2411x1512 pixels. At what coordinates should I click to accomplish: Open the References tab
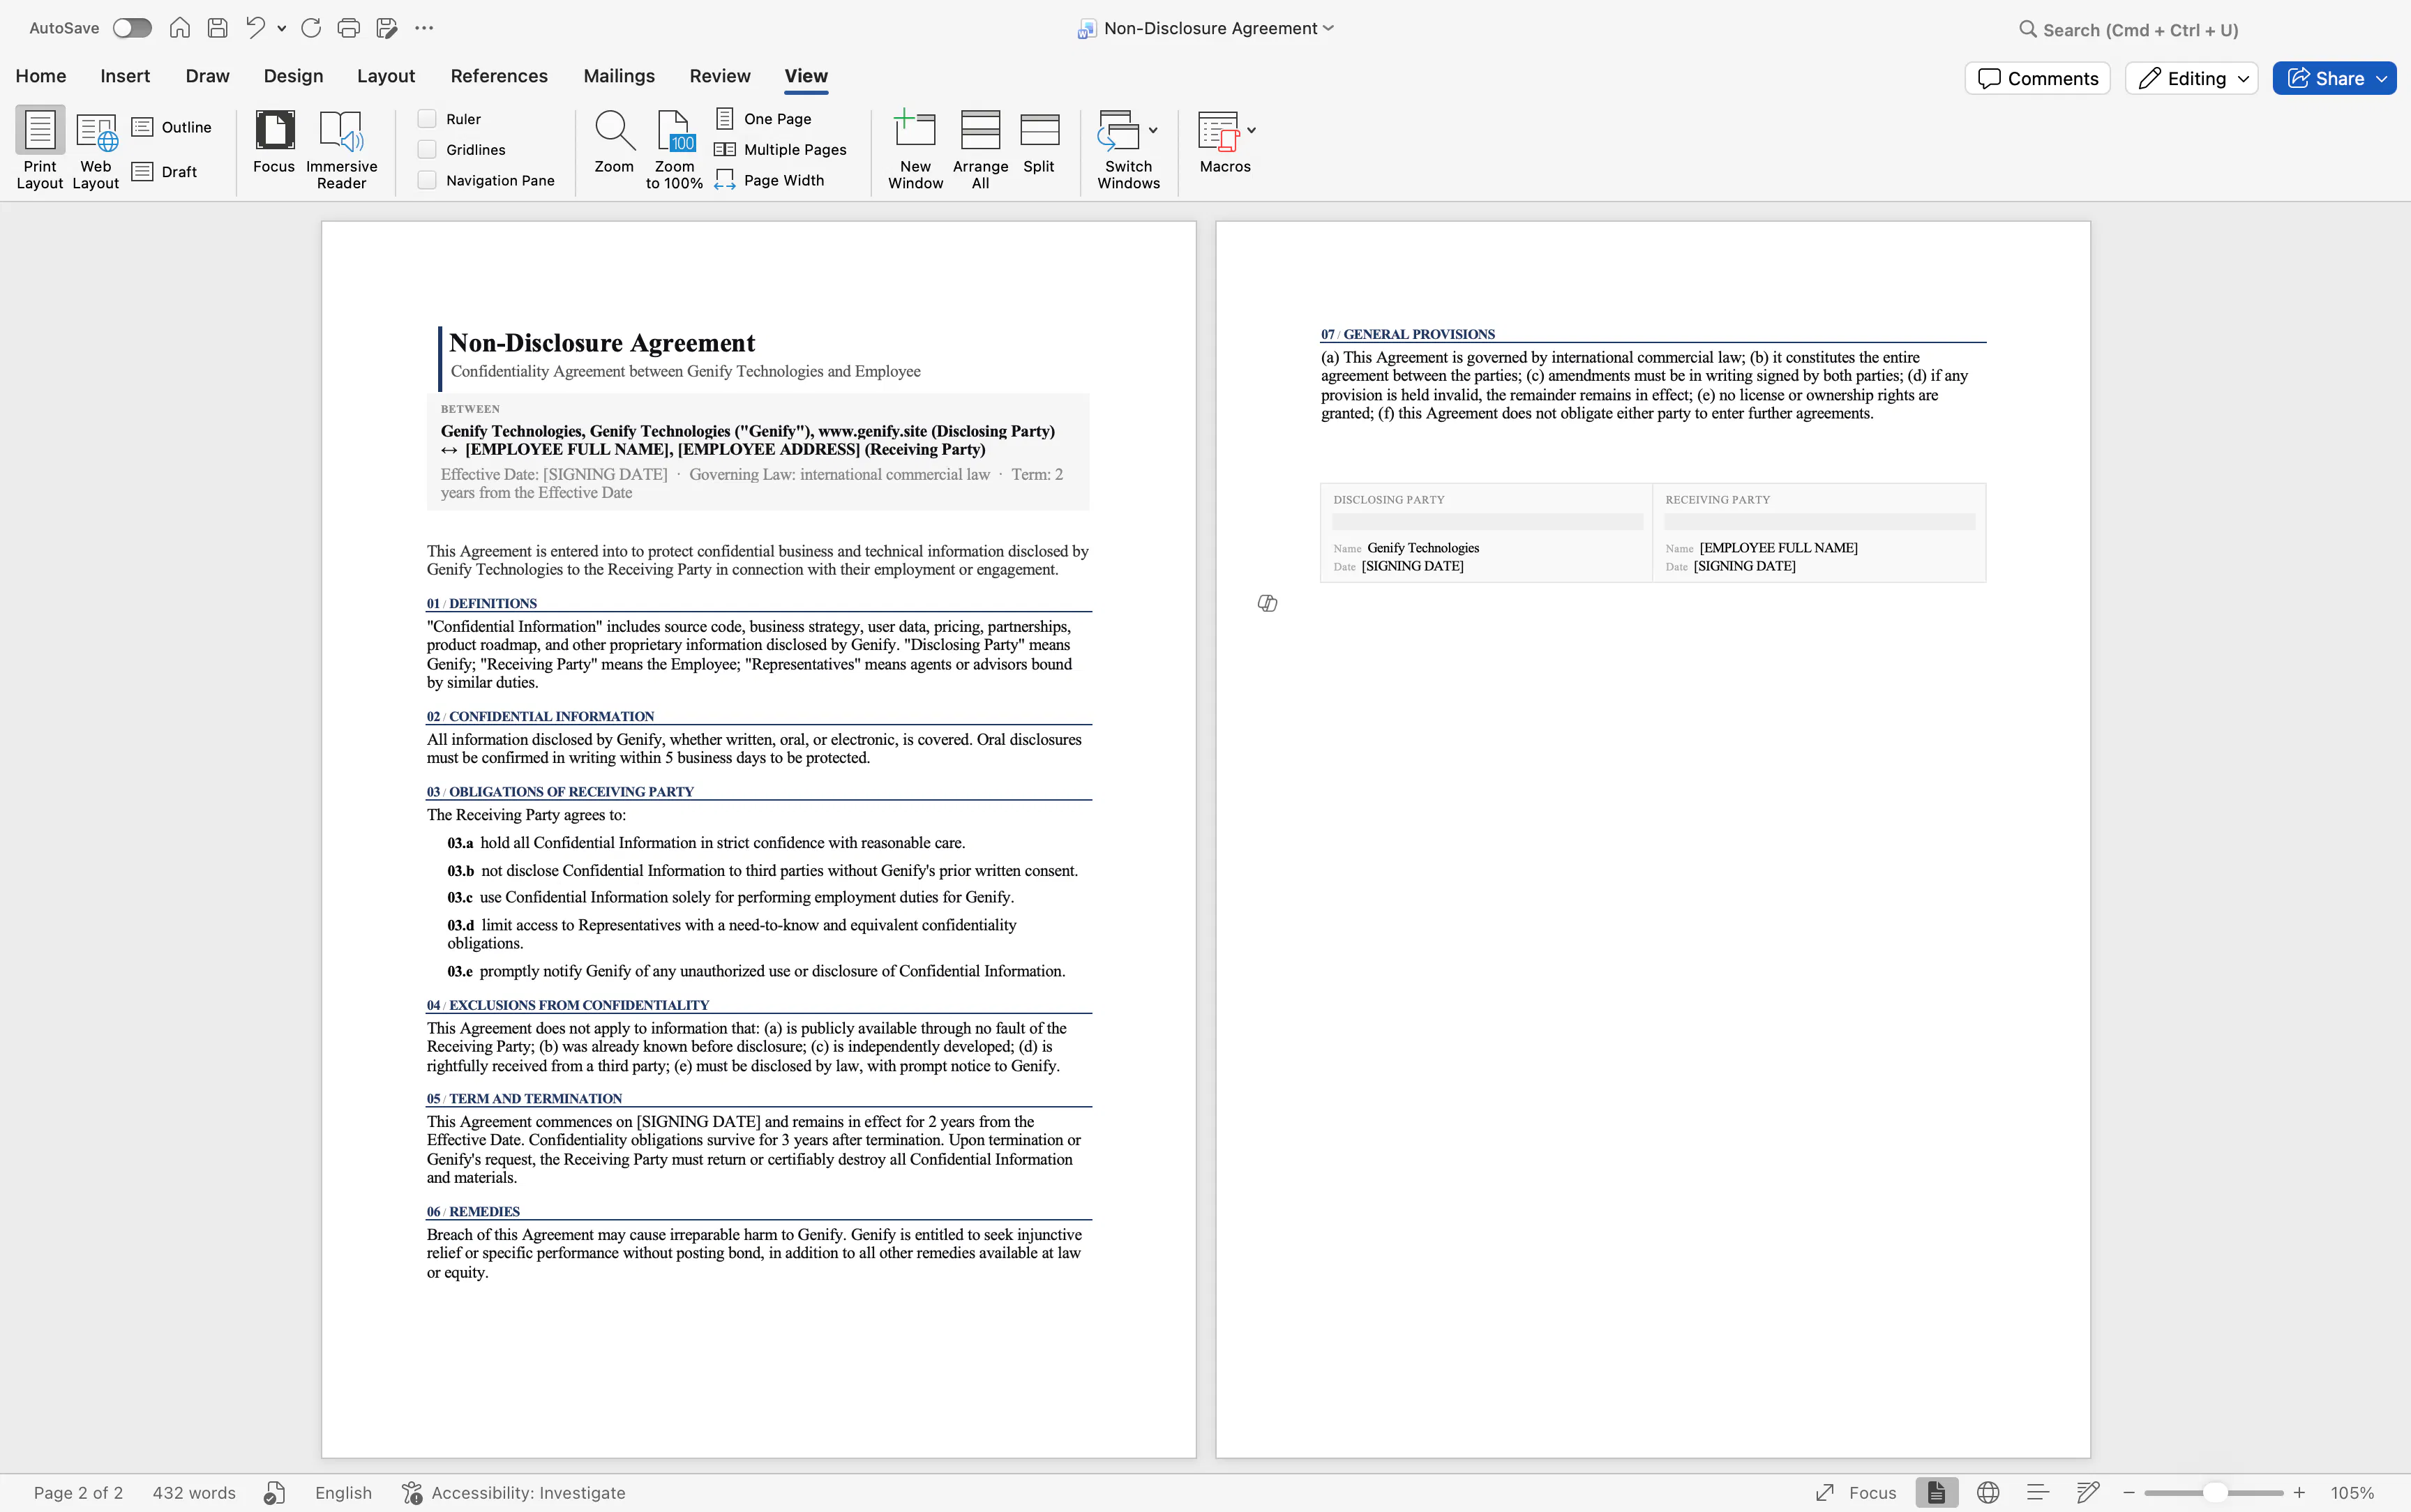coord(499,76)
